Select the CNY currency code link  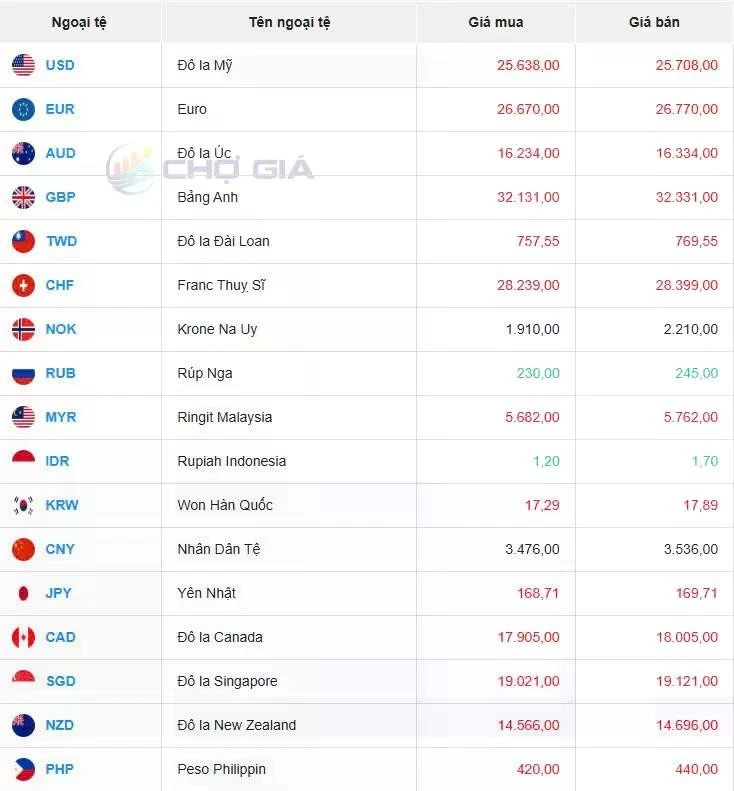[x=60, y=550]
